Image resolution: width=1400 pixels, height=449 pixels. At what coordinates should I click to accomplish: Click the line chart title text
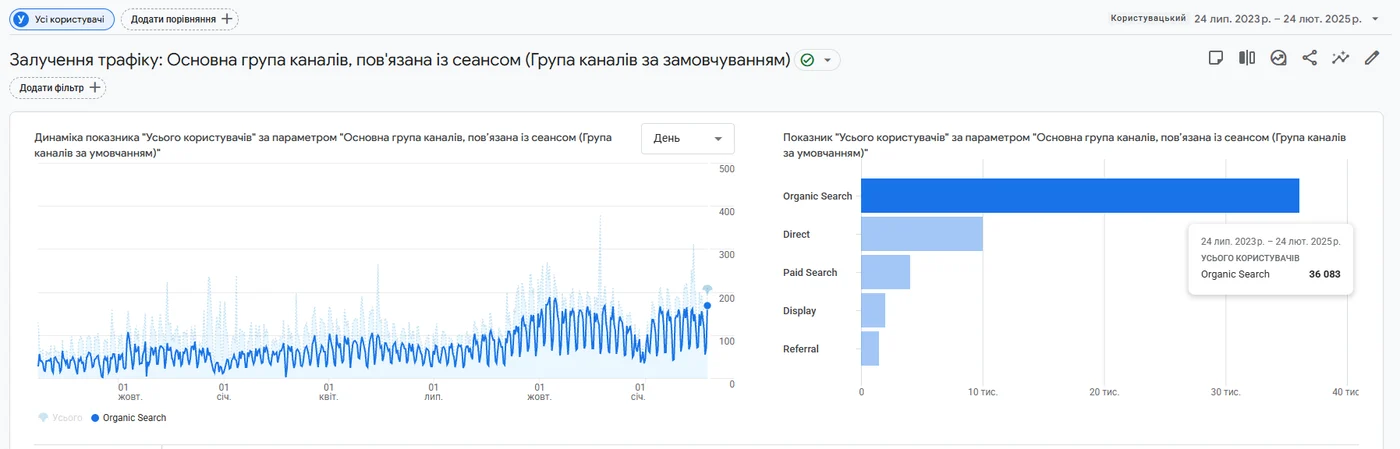pyautogui.click(x=322, y=146)
